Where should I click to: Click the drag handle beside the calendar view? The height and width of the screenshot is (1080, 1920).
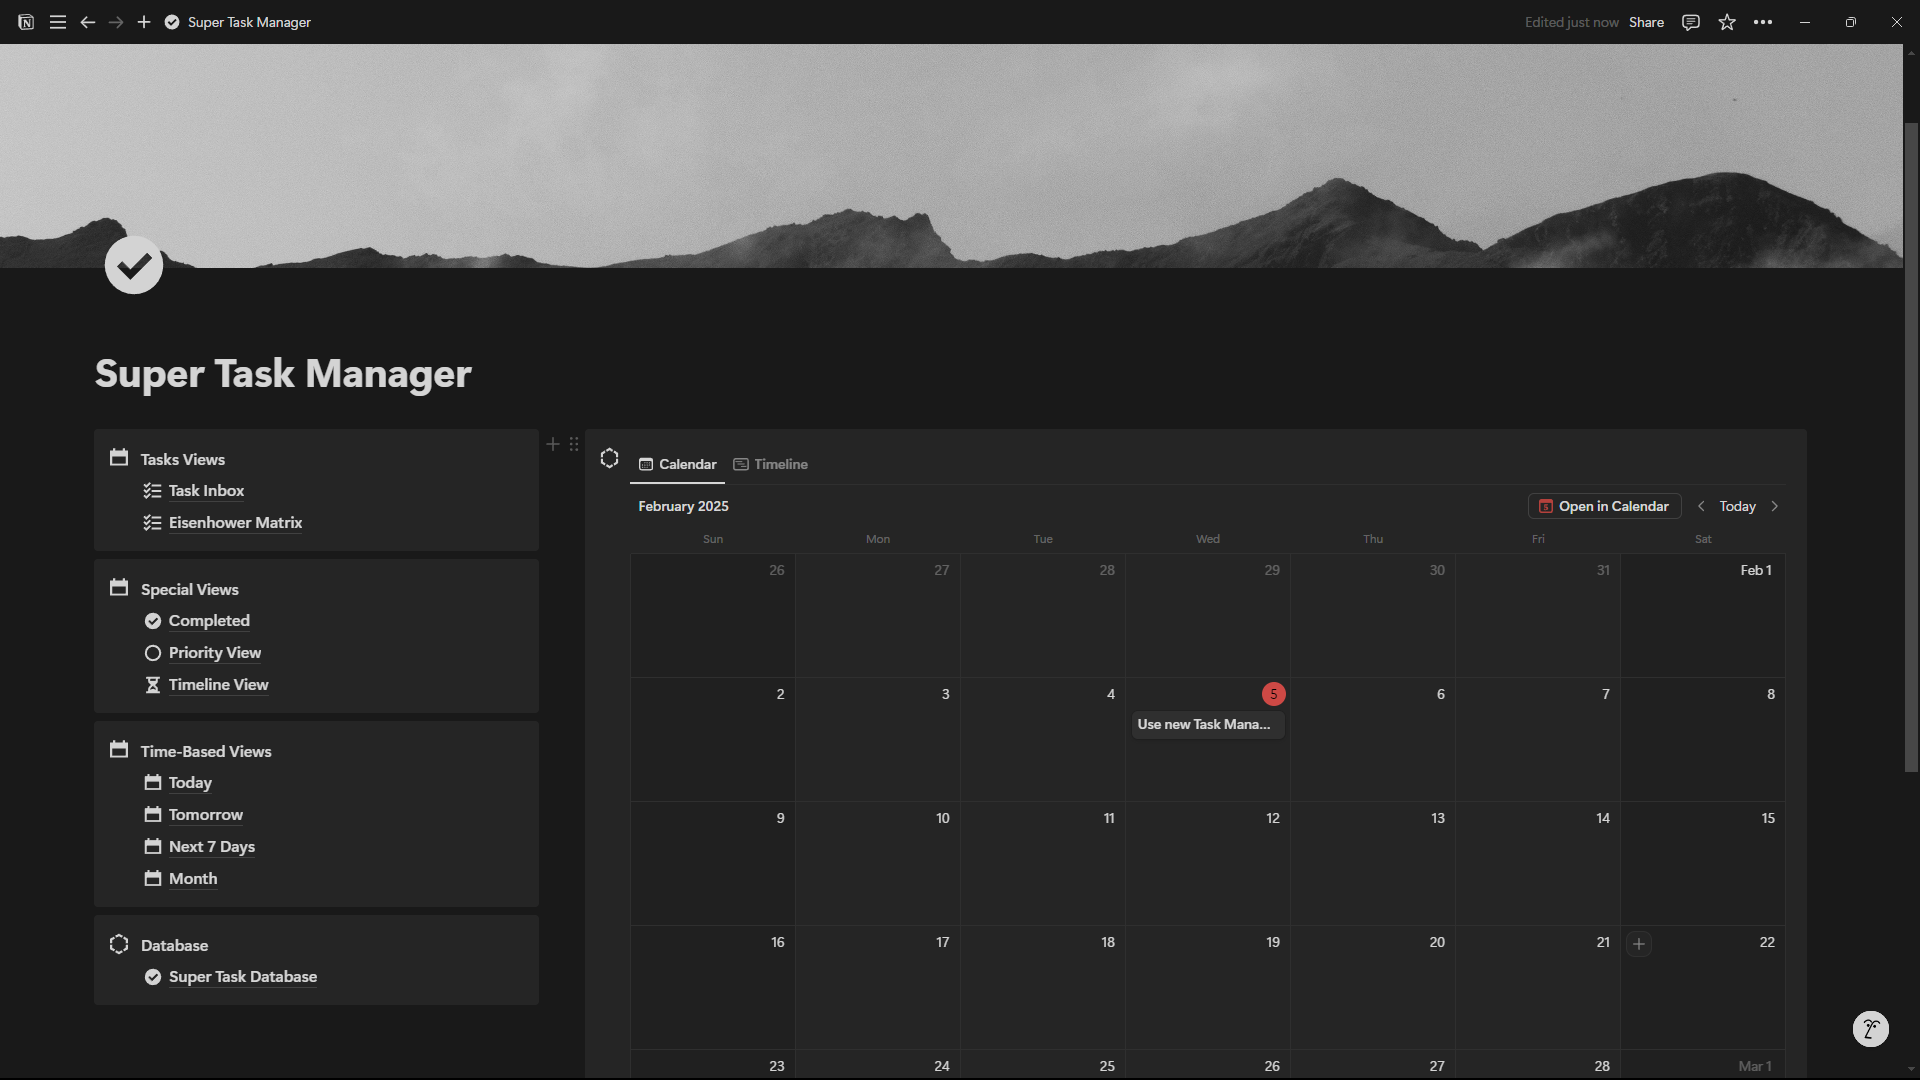point(573,443)
